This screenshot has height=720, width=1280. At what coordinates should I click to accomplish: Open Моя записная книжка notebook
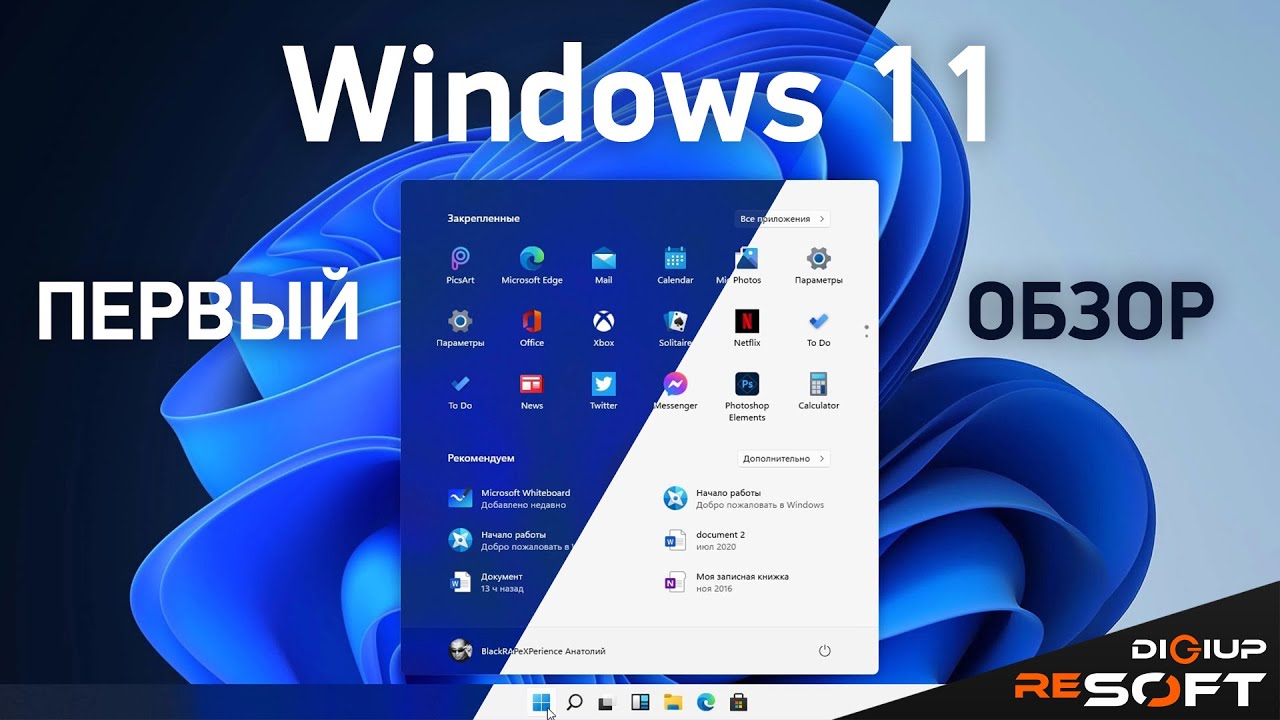727,582
